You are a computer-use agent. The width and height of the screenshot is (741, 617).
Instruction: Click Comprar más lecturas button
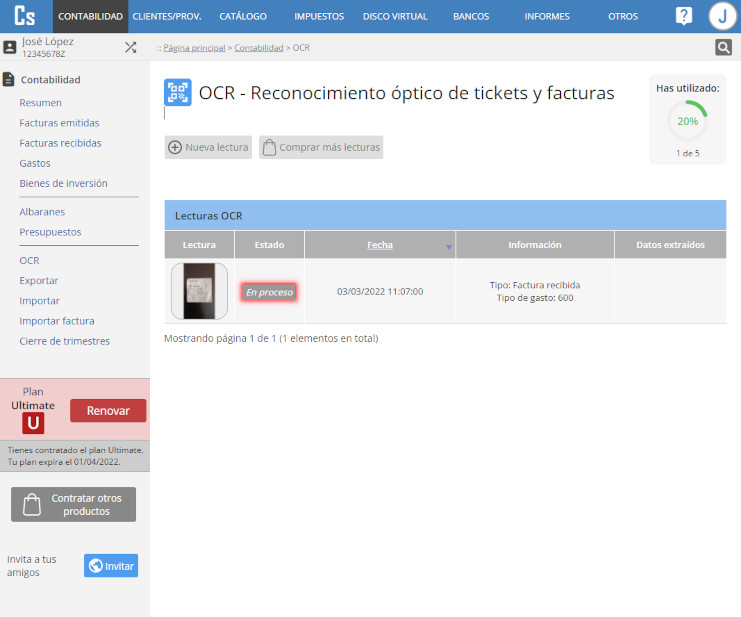(x=321, y=147)
